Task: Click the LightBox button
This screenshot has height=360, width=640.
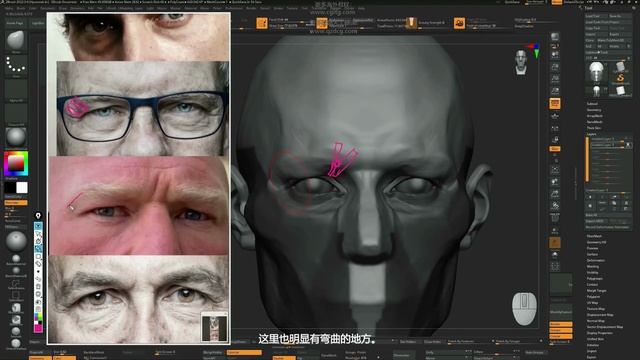Action: coord(38,23)
